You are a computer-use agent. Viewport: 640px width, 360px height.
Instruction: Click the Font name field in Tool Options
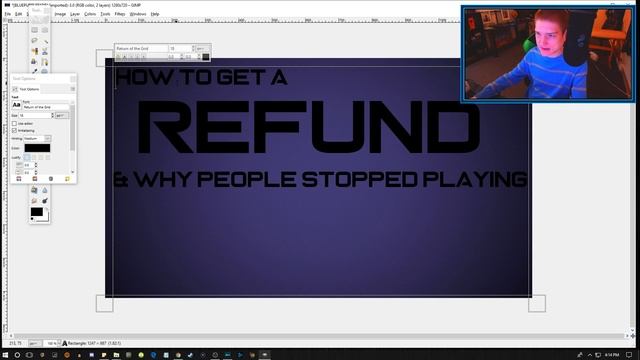[46, 107]
